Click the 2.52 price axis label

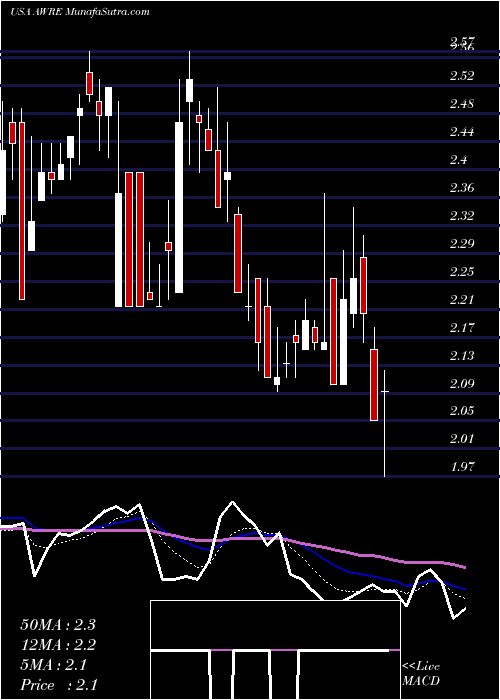click(x=461, y=75)
